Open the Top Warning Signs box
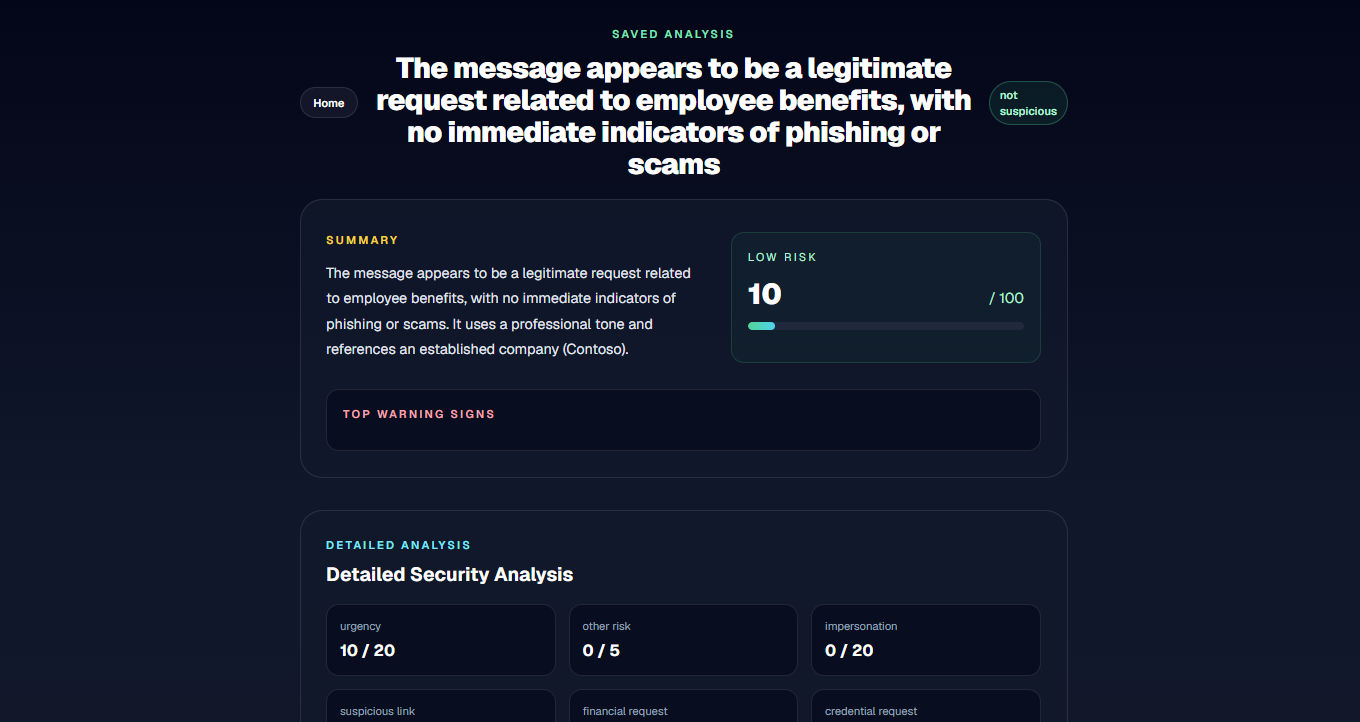The height and width of the screenshot is (722, 1360). 683,420
